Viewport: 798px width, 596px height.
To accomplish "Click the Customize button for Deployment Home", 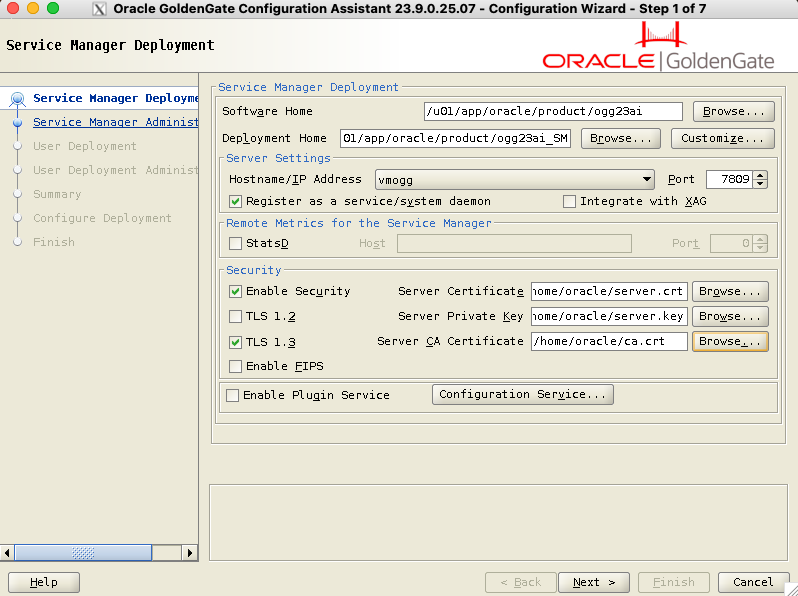I will (722, 138).
